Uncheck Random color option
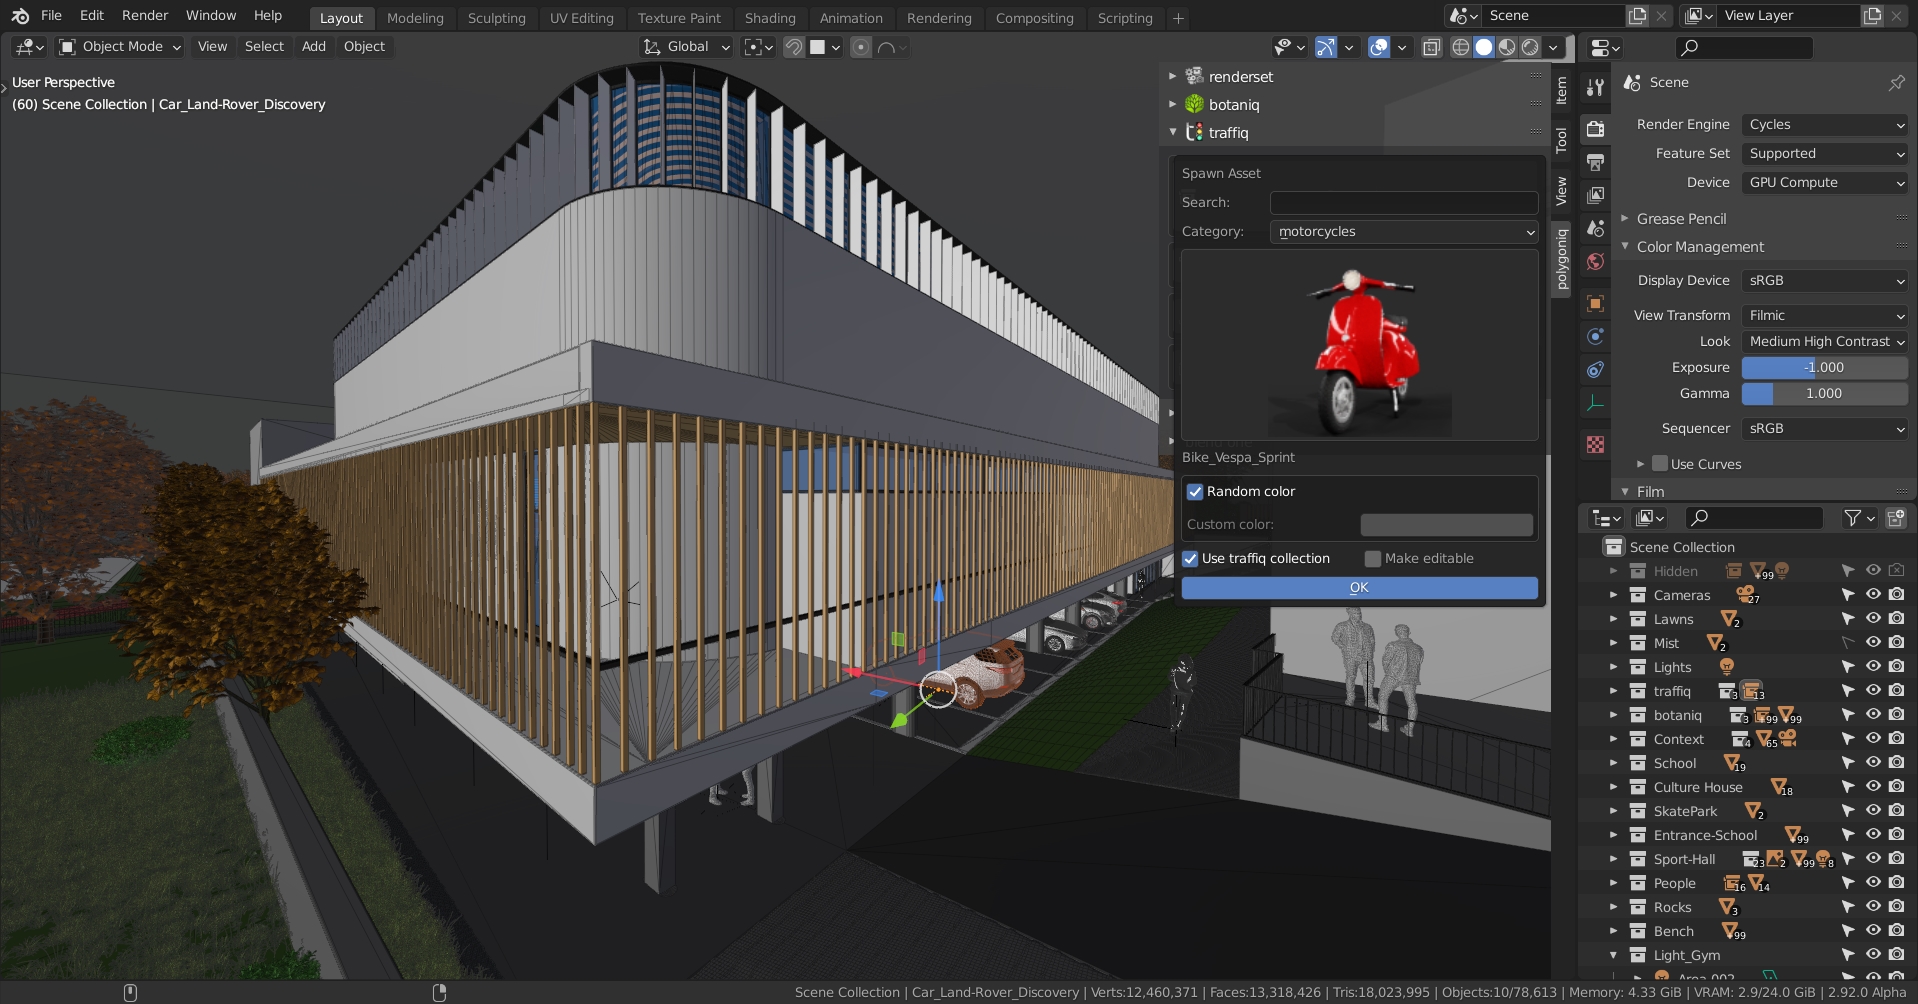Viewport: 1918px width, 1004px height. 1195,491
